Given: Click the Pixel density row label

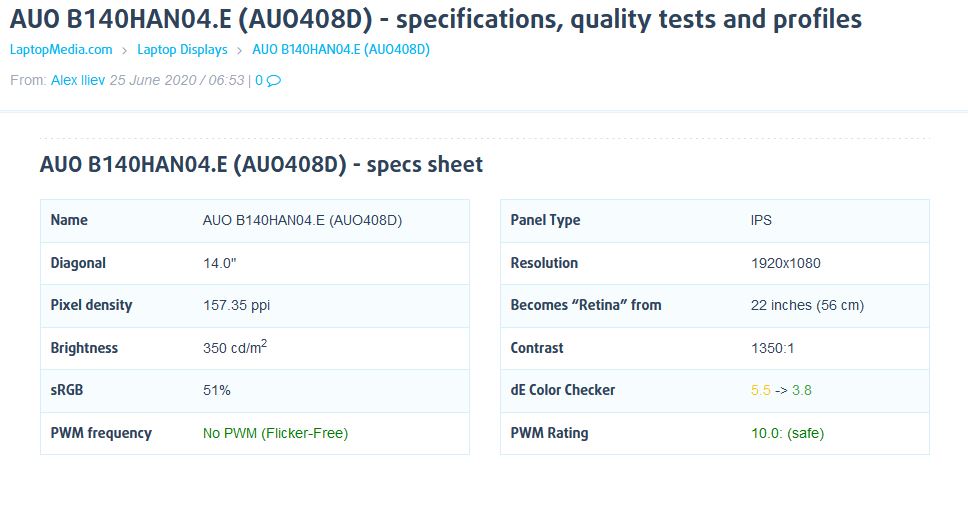Looking at the screenshot, I should [x=91, y=305].
